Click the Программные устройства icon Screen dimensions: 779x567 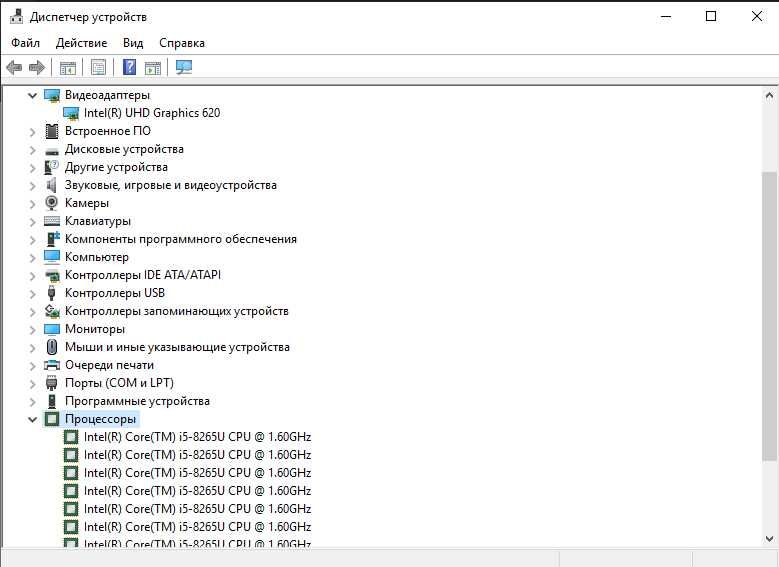coord(52,401)
